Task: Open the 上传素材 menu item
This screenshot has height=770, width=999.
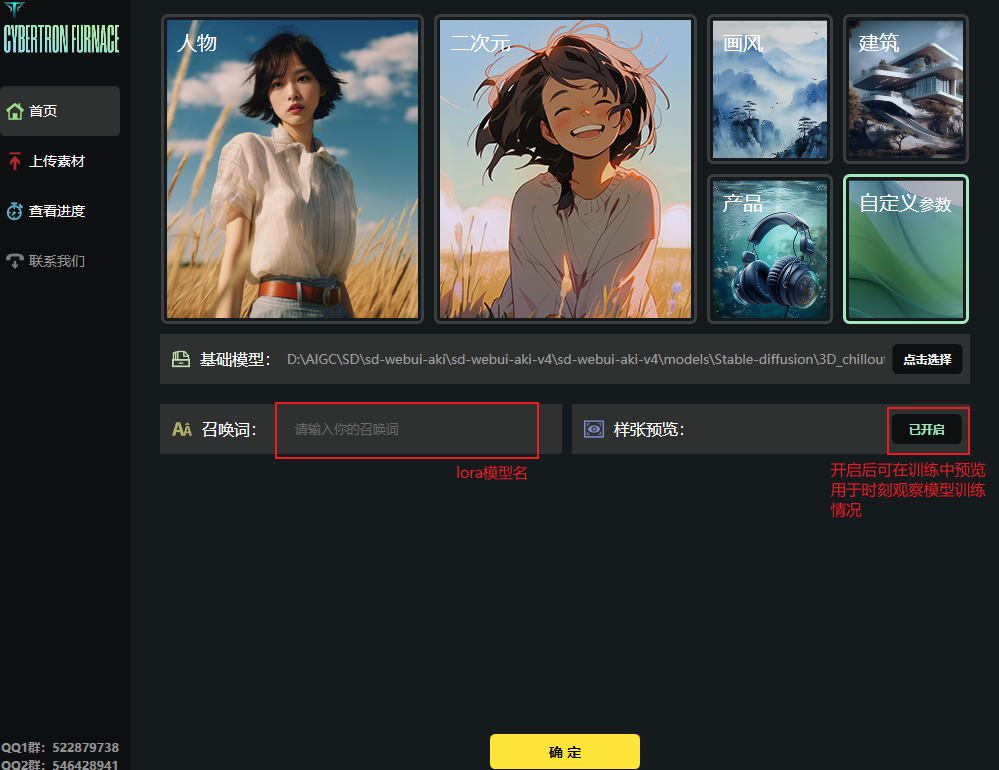Action: (x=58, y=161)
